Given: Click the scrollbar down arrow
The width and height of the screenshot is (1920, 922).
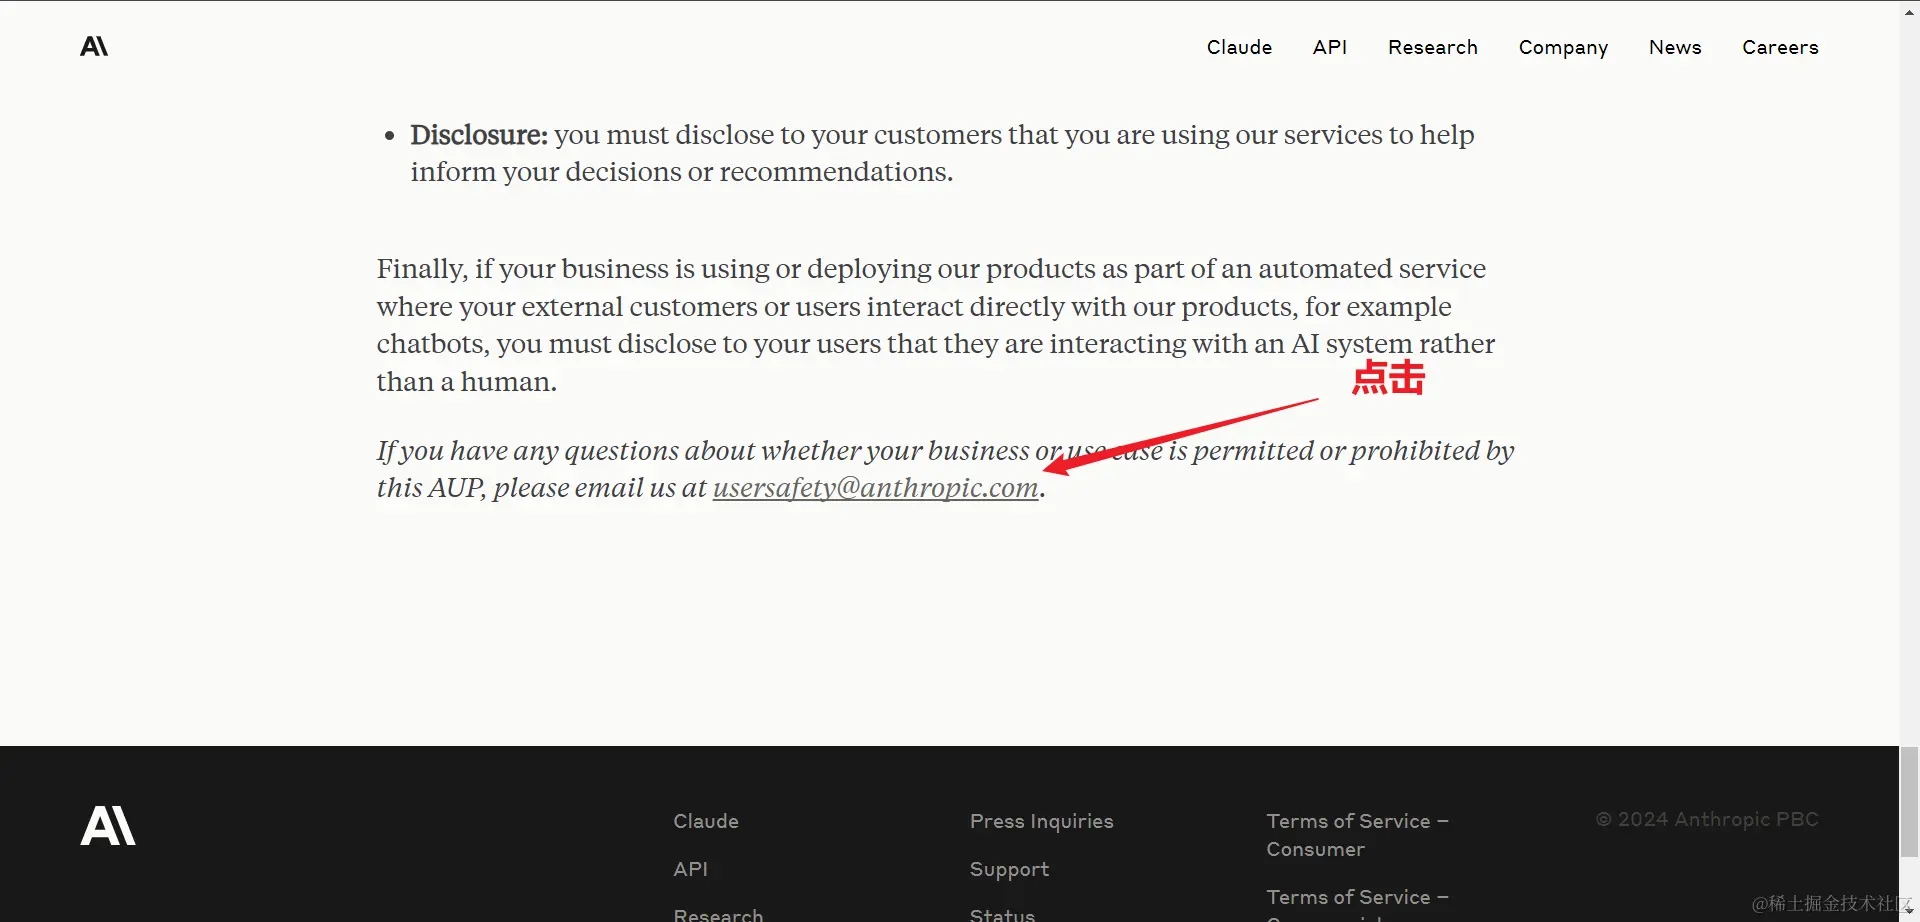Looking at the screenshot, I should [1909, 912].
